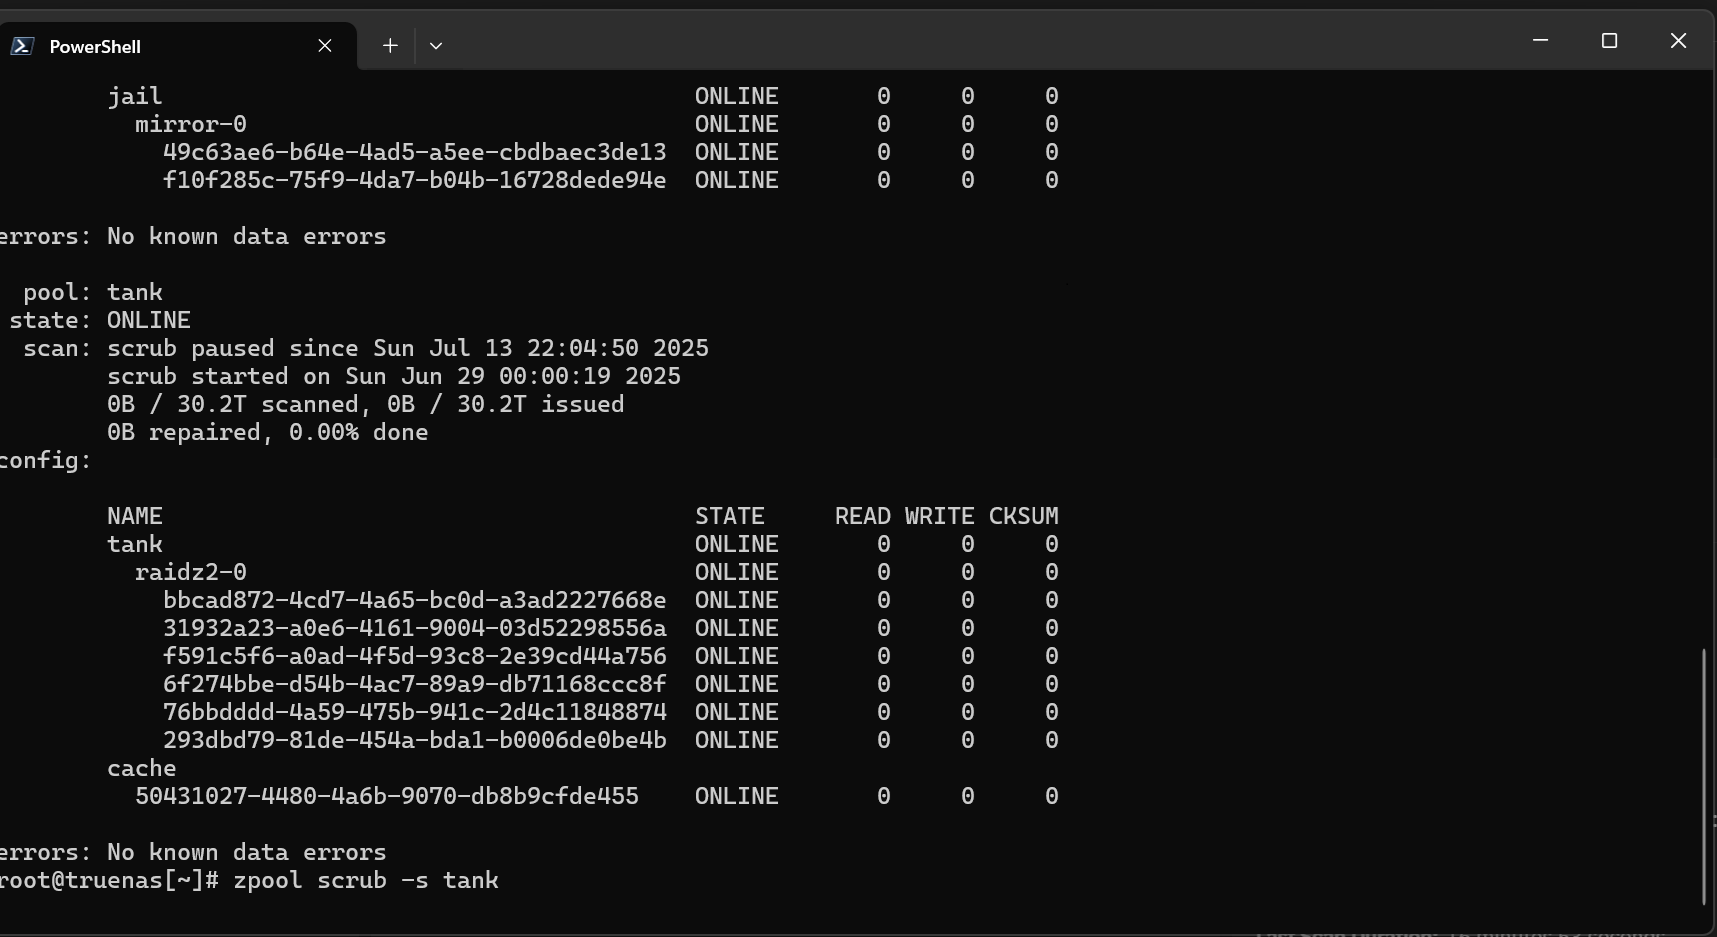Screen dimensions: 1717x937
Task: Click the jail pool name
Action: point(135,96)
